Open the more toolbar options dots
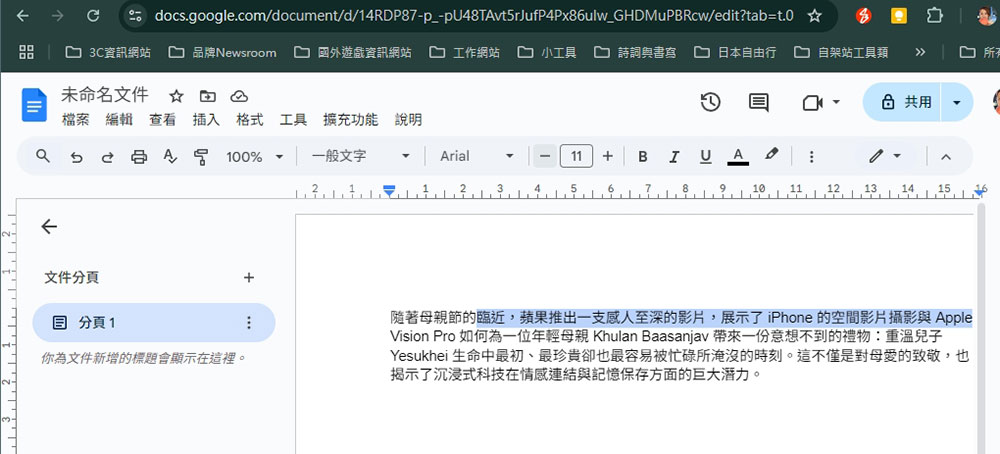Viewport: 1000px width, 454px height. pyautogui.click(x=811, y=156)
